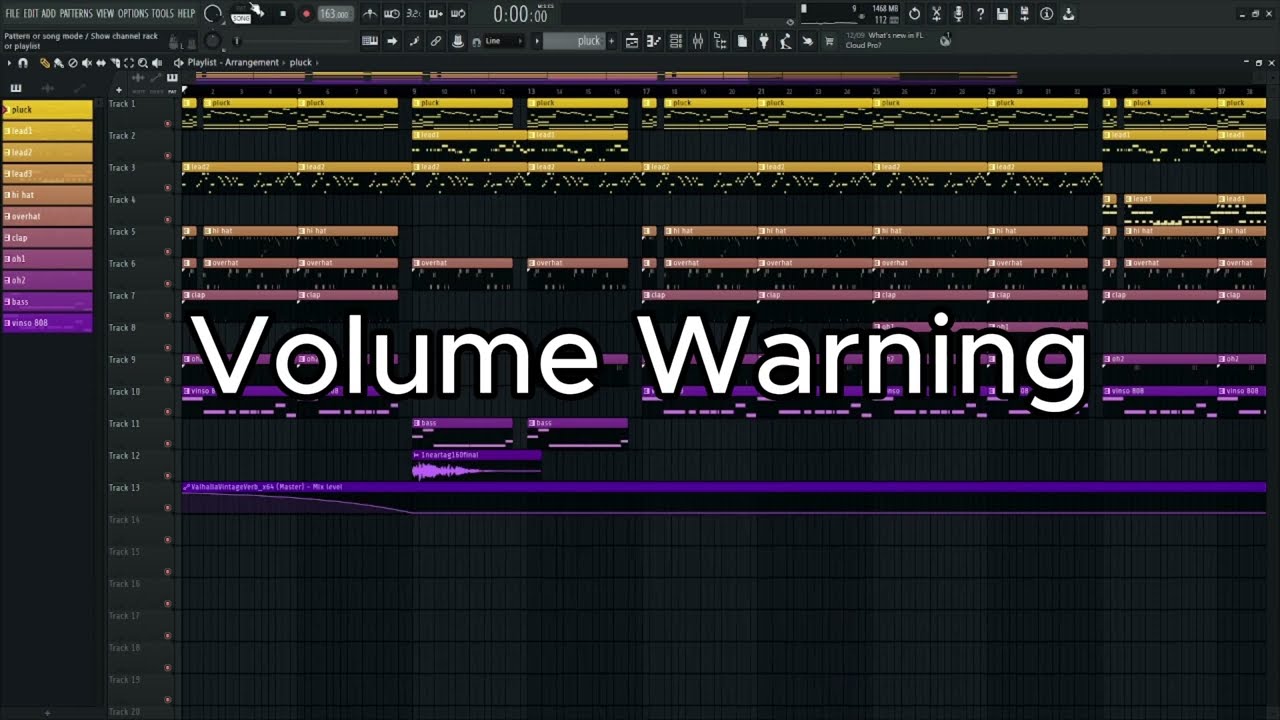Open the plugin picker plug icon
This screenshot has height=720, width=1280.
(x=764, y=41)
